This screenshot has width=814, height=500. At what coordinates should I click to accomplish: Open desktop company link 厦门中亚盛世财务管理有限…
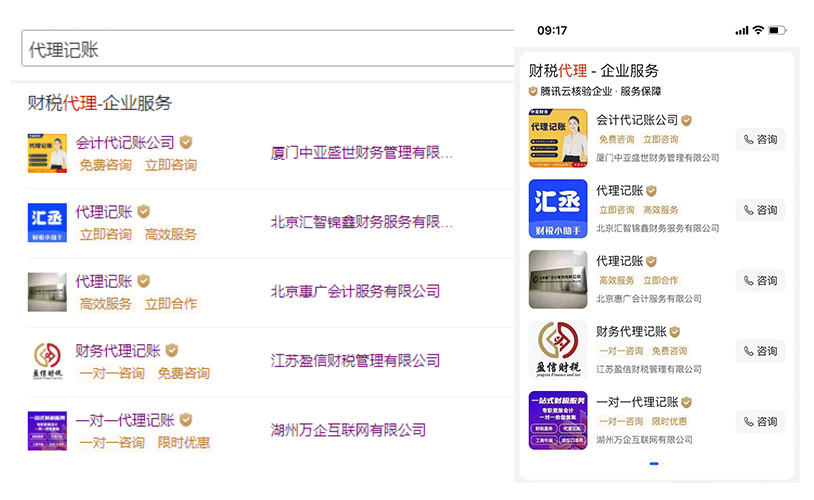point(362,153)
